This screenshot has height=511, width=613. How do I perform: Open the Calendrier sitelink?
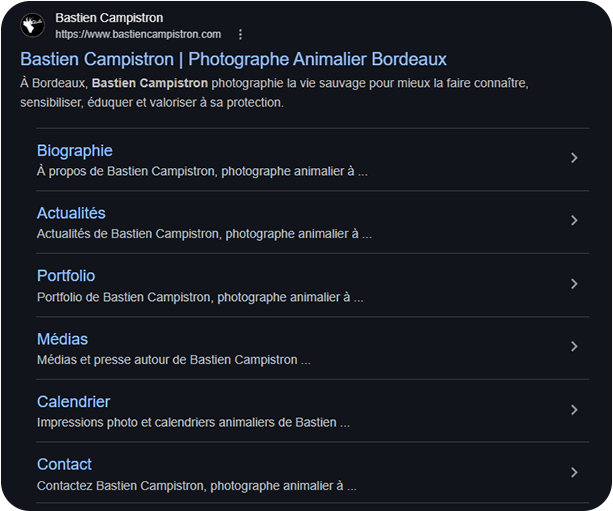tap(73, 402)
